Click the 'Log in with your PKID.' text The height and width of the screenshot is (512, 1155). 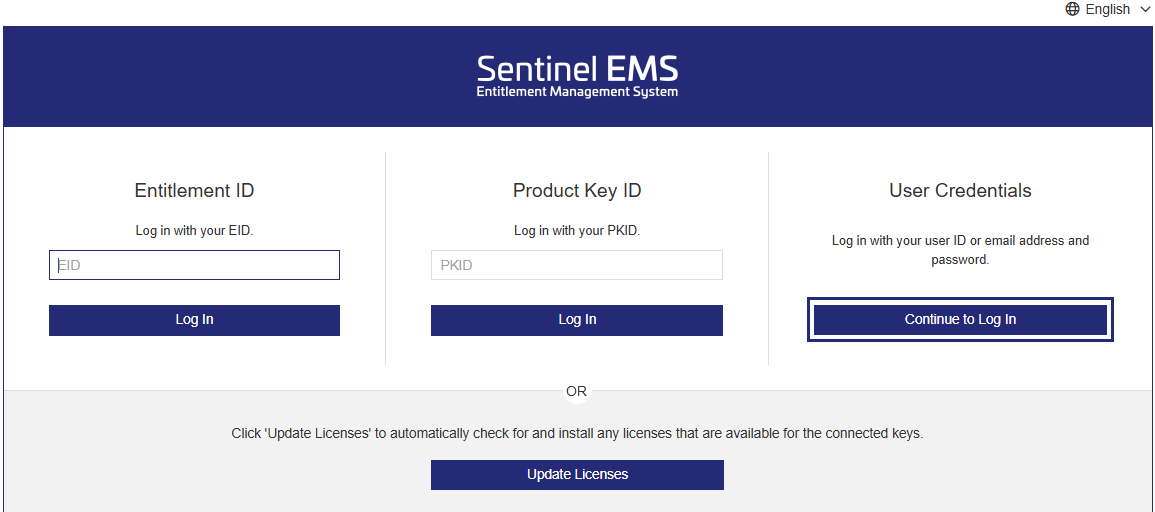[577, 231]
